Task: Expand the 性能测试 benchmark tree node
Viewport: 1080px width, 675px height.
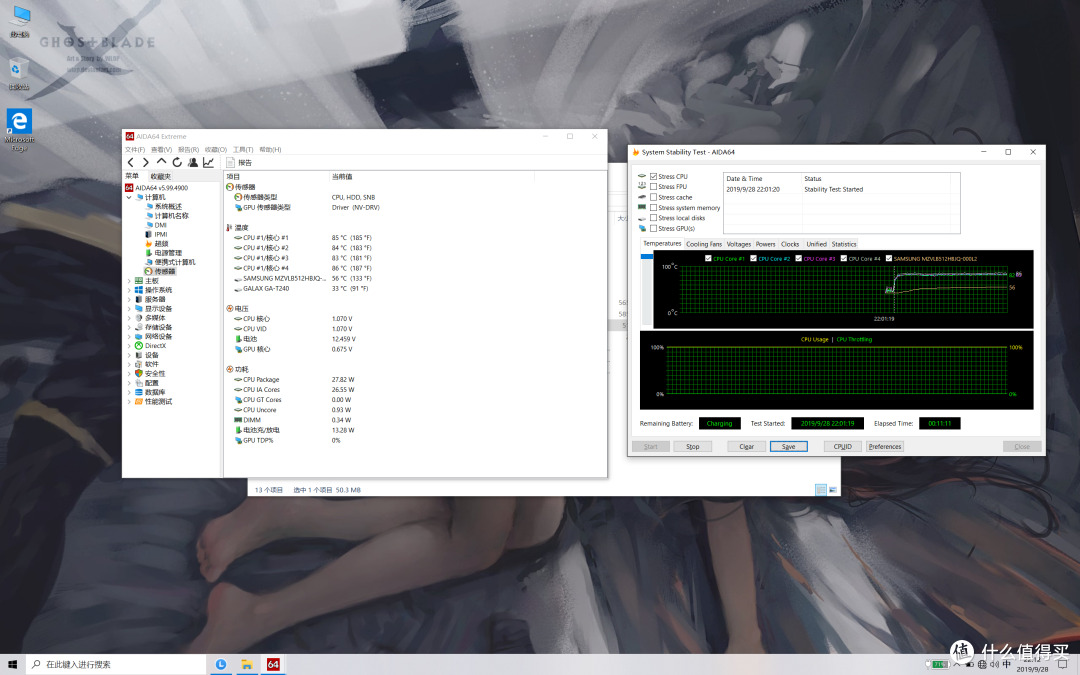Action: 129,402
